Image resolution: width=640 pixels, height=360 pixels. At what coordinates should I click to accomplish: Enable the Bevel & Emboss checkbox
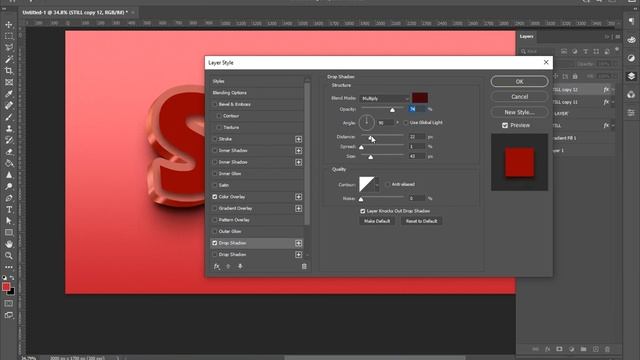(215, 104)
